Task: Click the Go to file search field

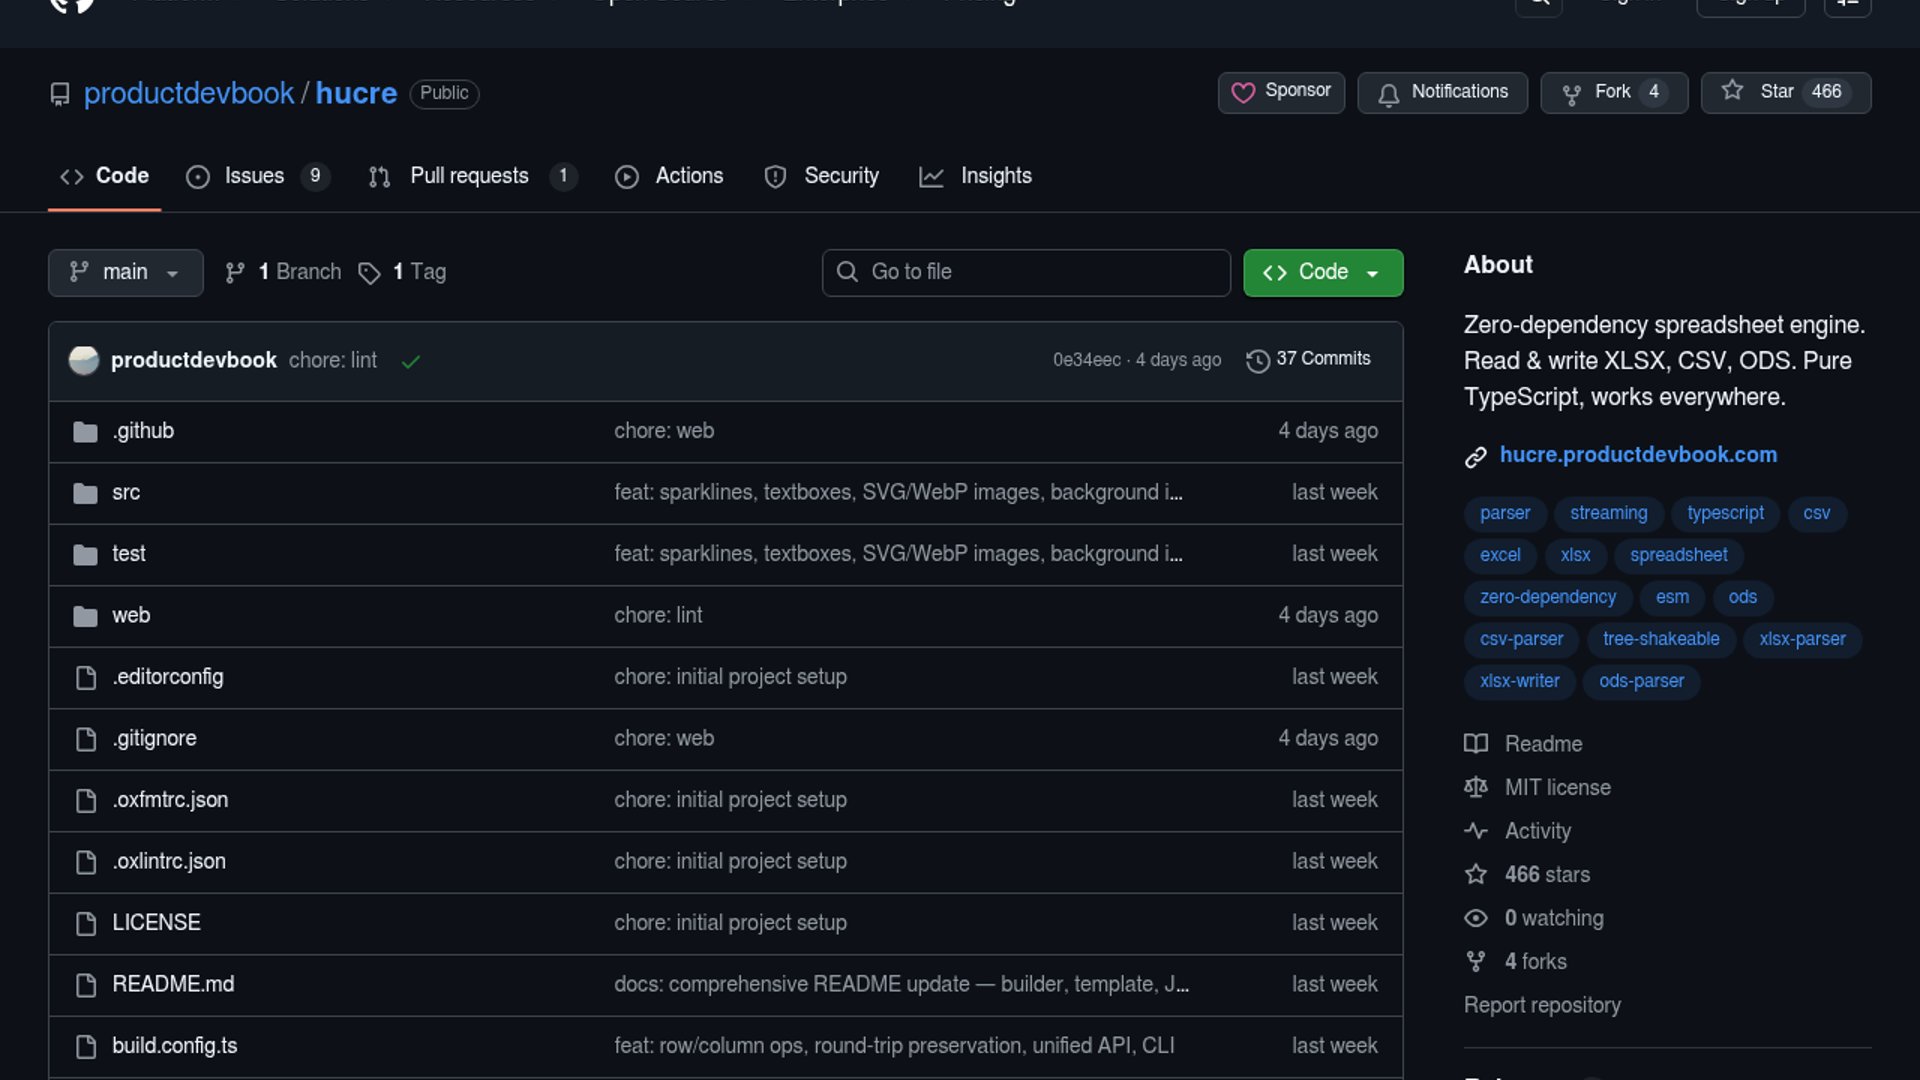Action: [1026, 272]
